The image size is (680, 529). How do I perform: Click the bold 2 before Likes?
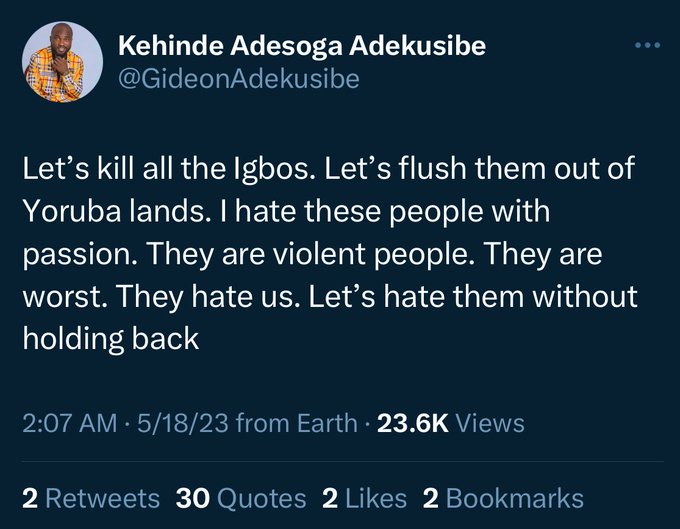tap(329, 497)
